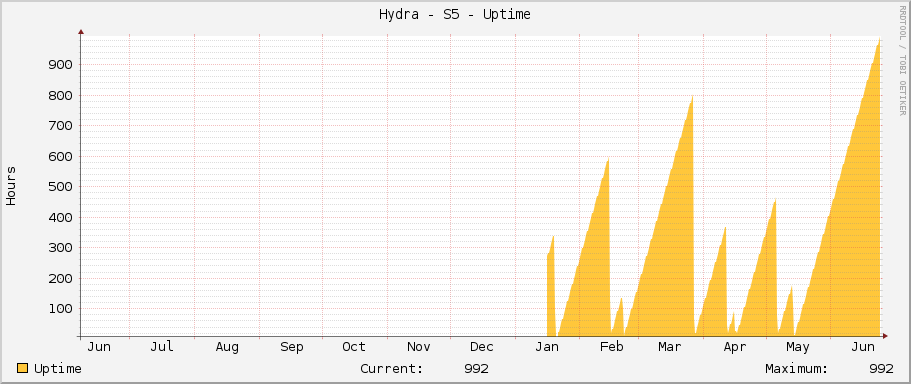Click the y-axis value 400
The width and height of the screenshot is (911, 384).
coord(60,217)
